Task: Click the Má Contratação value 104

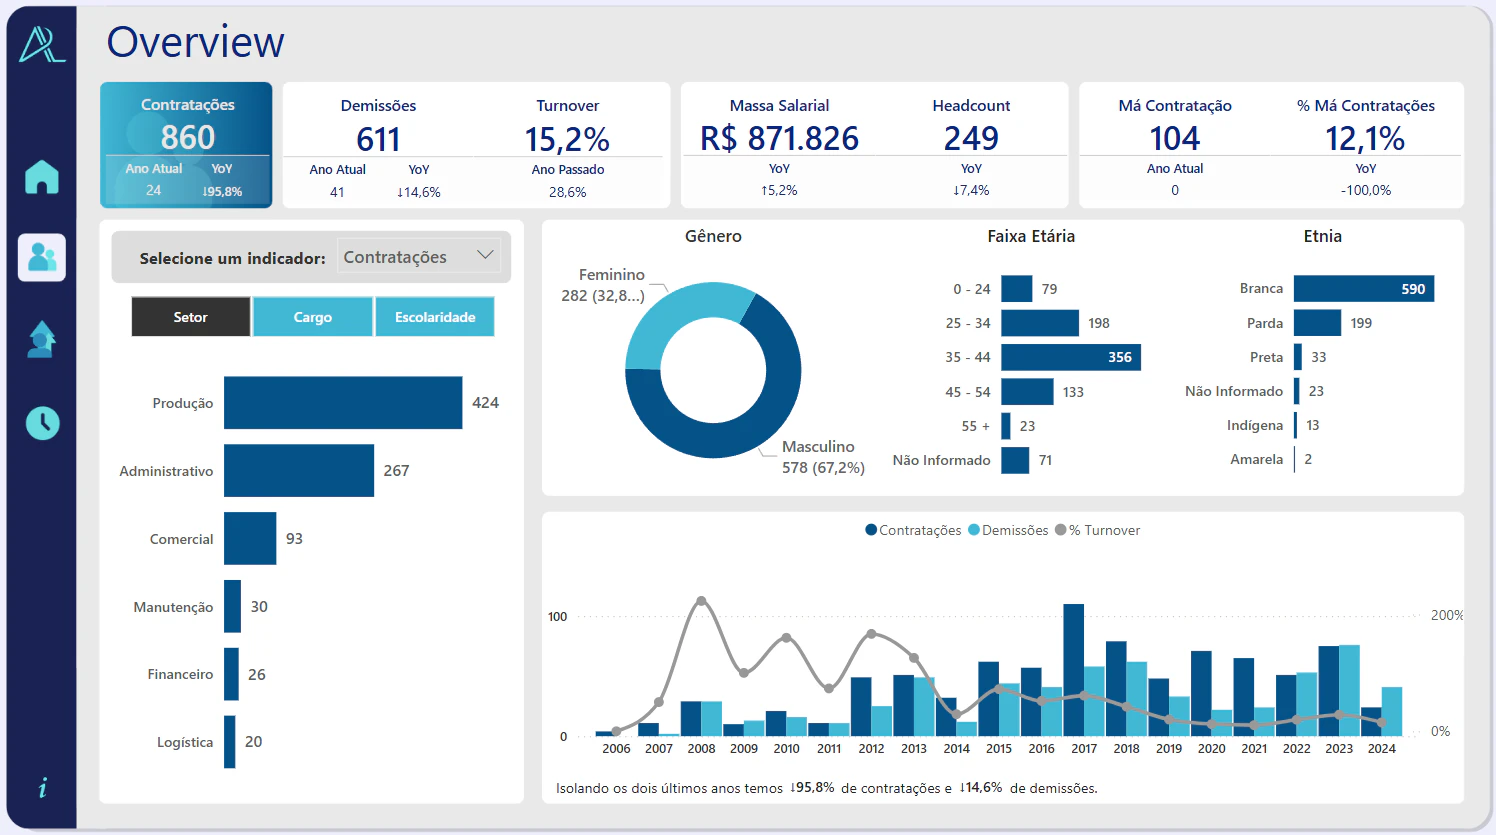Action: click(x=1175, y=138)
